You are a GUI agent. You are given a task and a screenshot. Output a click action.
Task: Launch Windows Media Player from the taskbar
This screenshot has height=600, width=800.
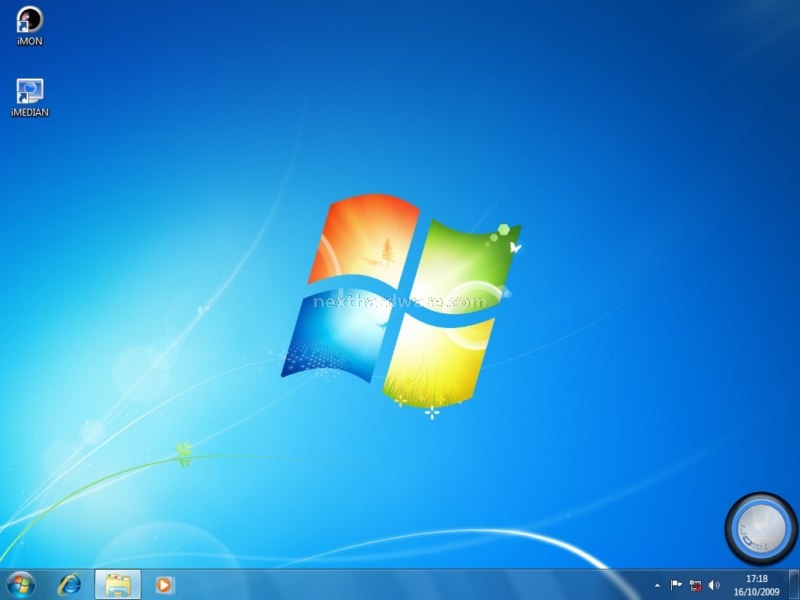tap(164, 585)
